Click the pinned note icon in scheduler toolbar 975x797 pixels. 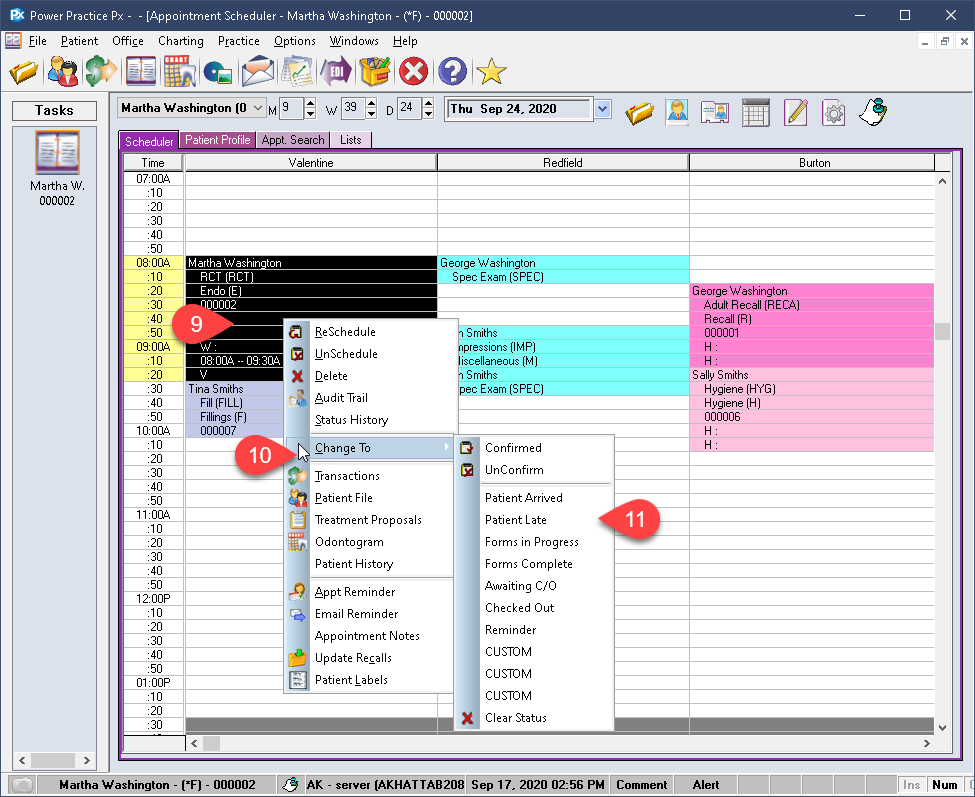tap(873, 113)
